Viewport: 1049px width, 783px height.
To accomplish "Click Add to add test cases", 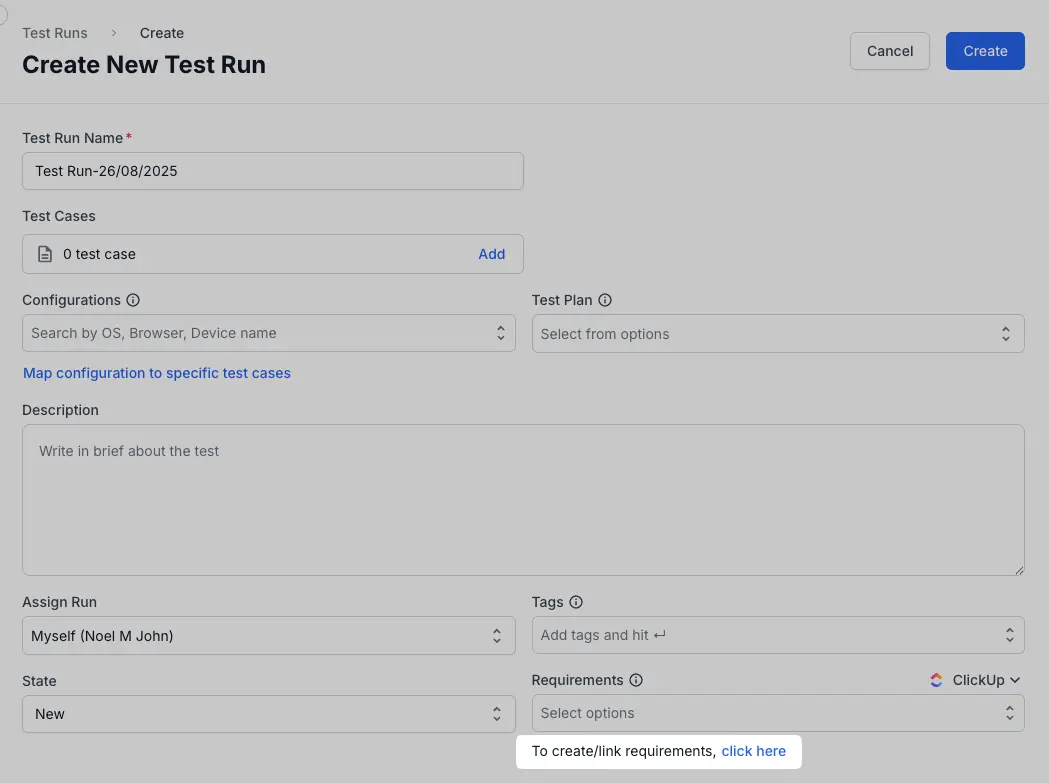I will (491, 254).
